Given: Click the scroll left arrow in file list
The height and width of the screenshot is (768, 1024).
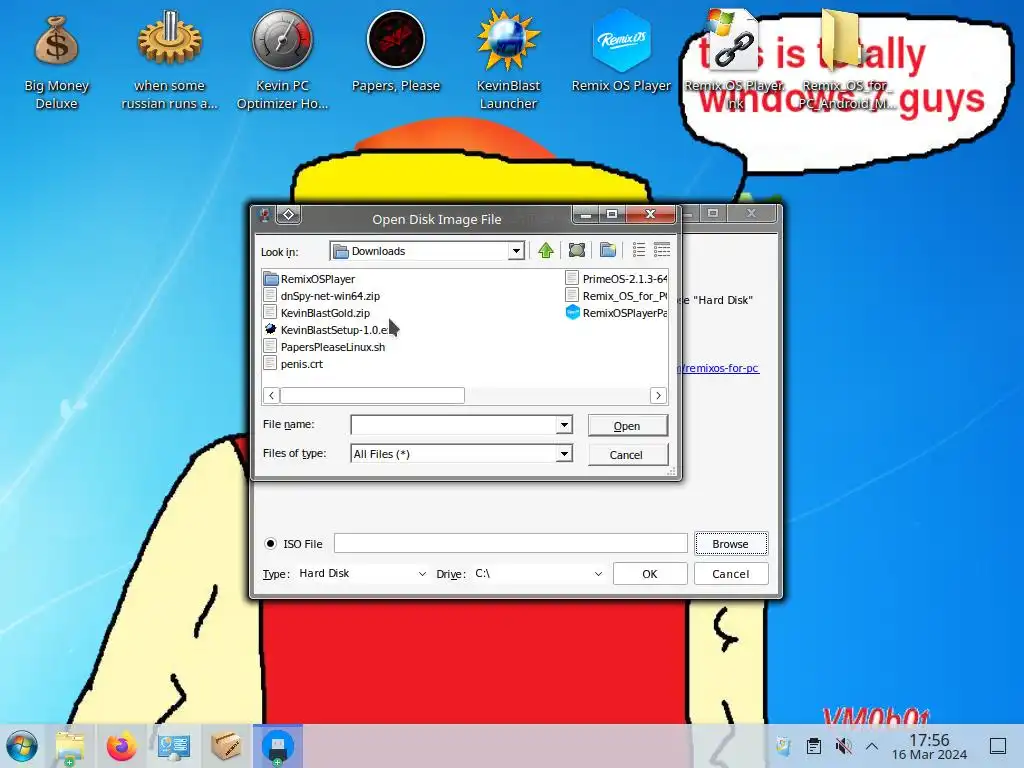Looking at the screenshot, I should pos(272,395).
